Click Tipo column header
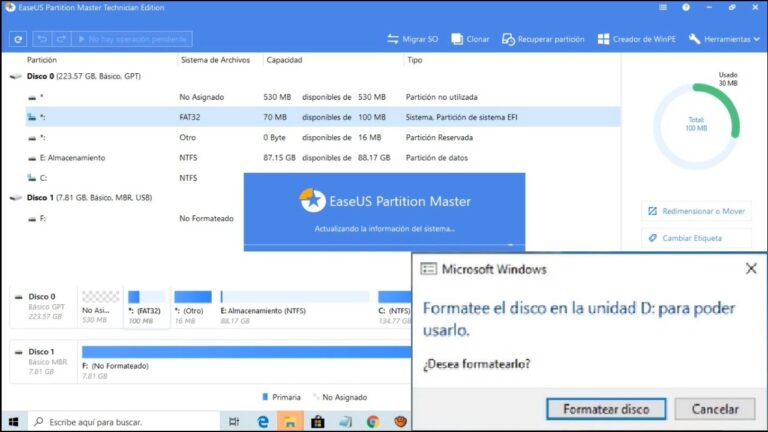This screenshot has height=432, width=768. (x=414, y=60)
